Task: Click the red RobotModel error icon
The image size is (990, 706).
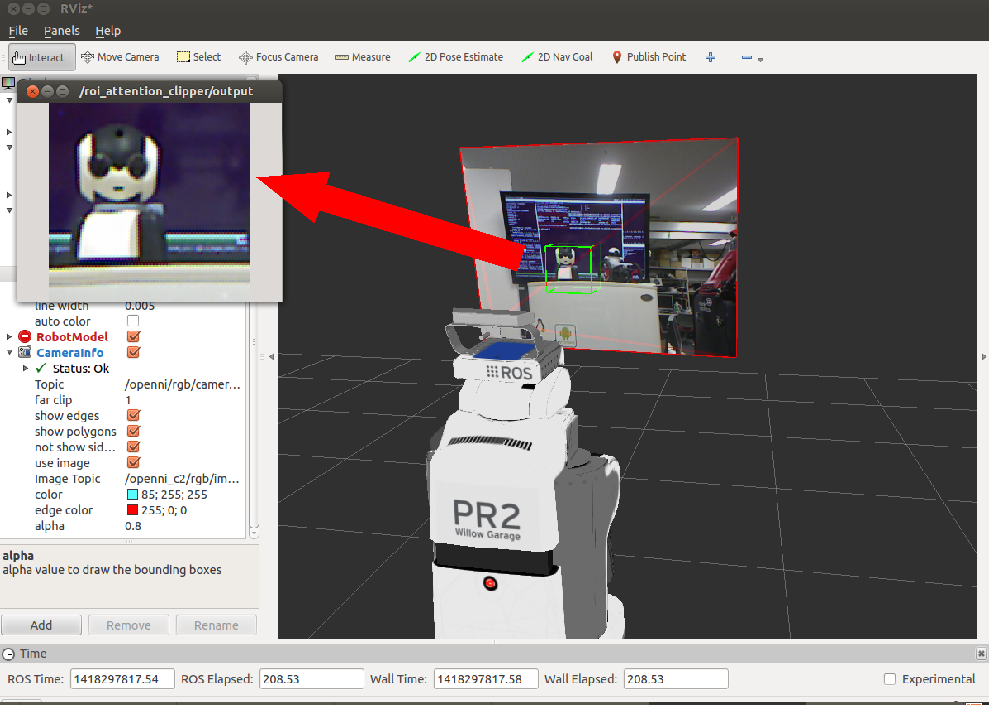Action: click(25, 337)
